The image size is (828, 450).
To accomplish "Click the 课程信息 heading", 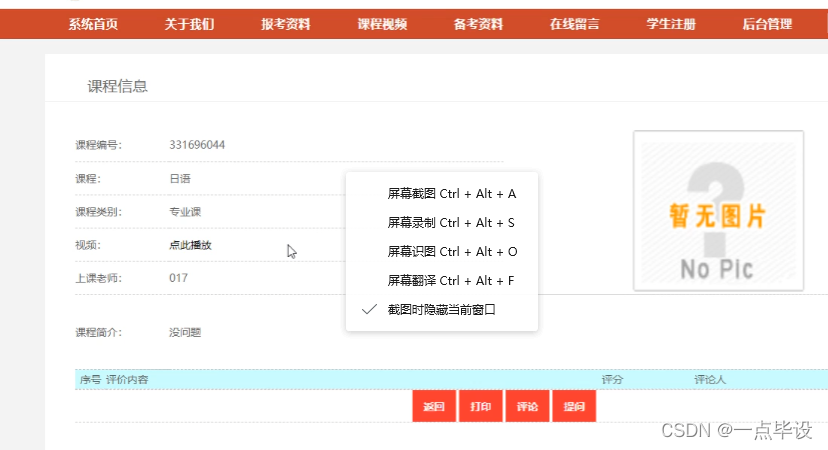I will coord(117,86).
